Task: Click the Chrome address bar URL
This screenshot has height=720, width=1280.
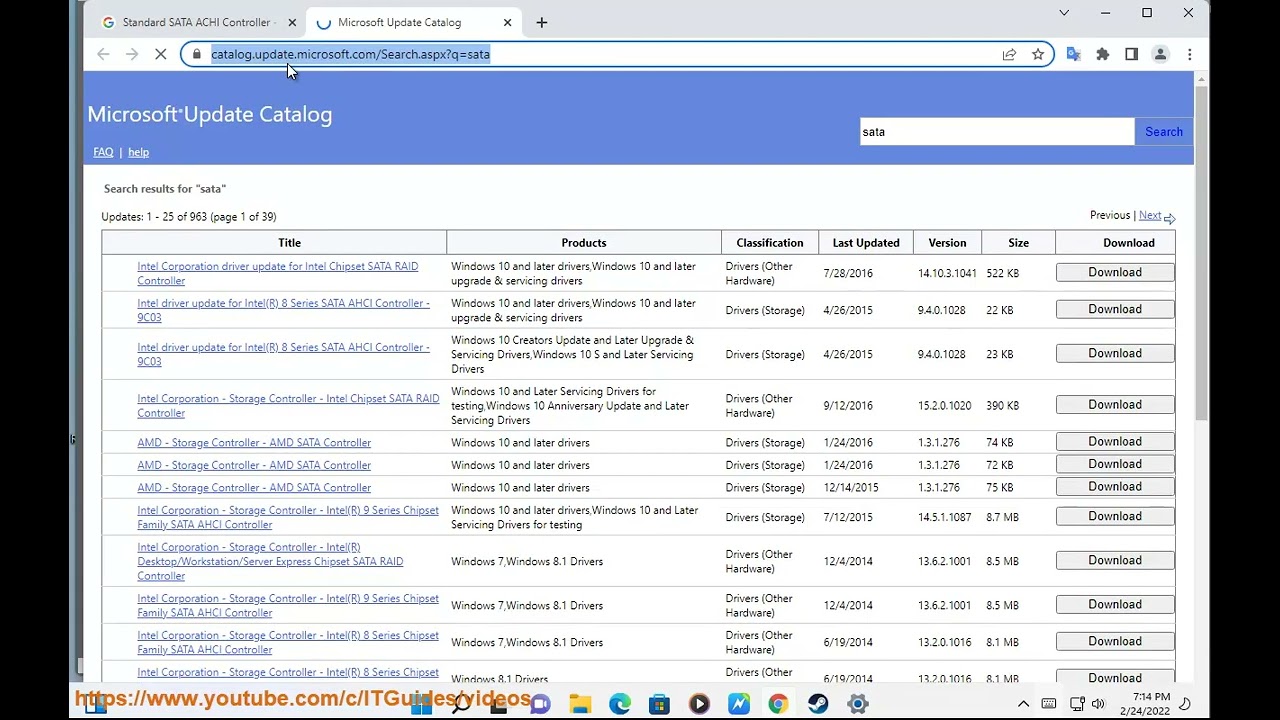Action: [x=350, y=54]
